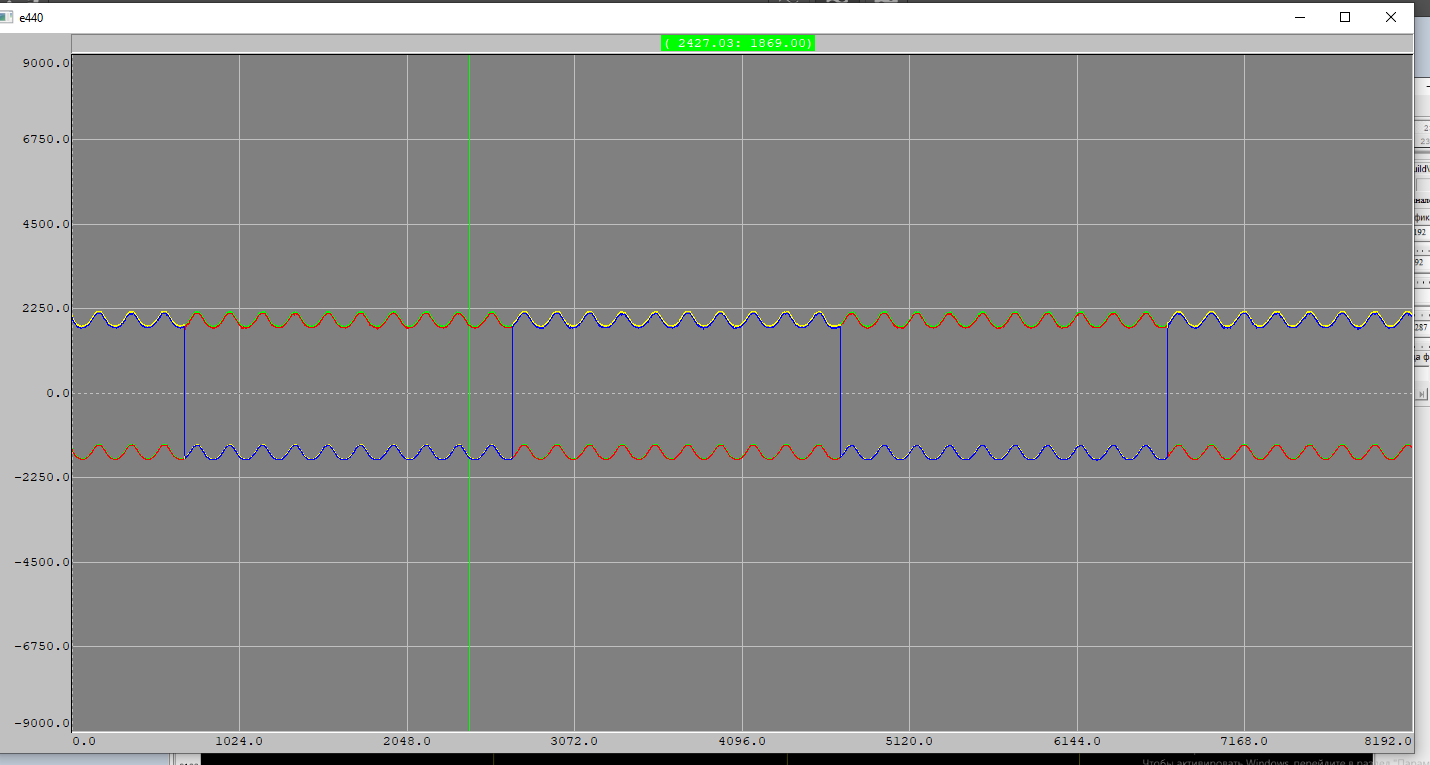Click the -6750.0 y-axis label
This screenshot has height=765, width=1430.
coord(42,646)
